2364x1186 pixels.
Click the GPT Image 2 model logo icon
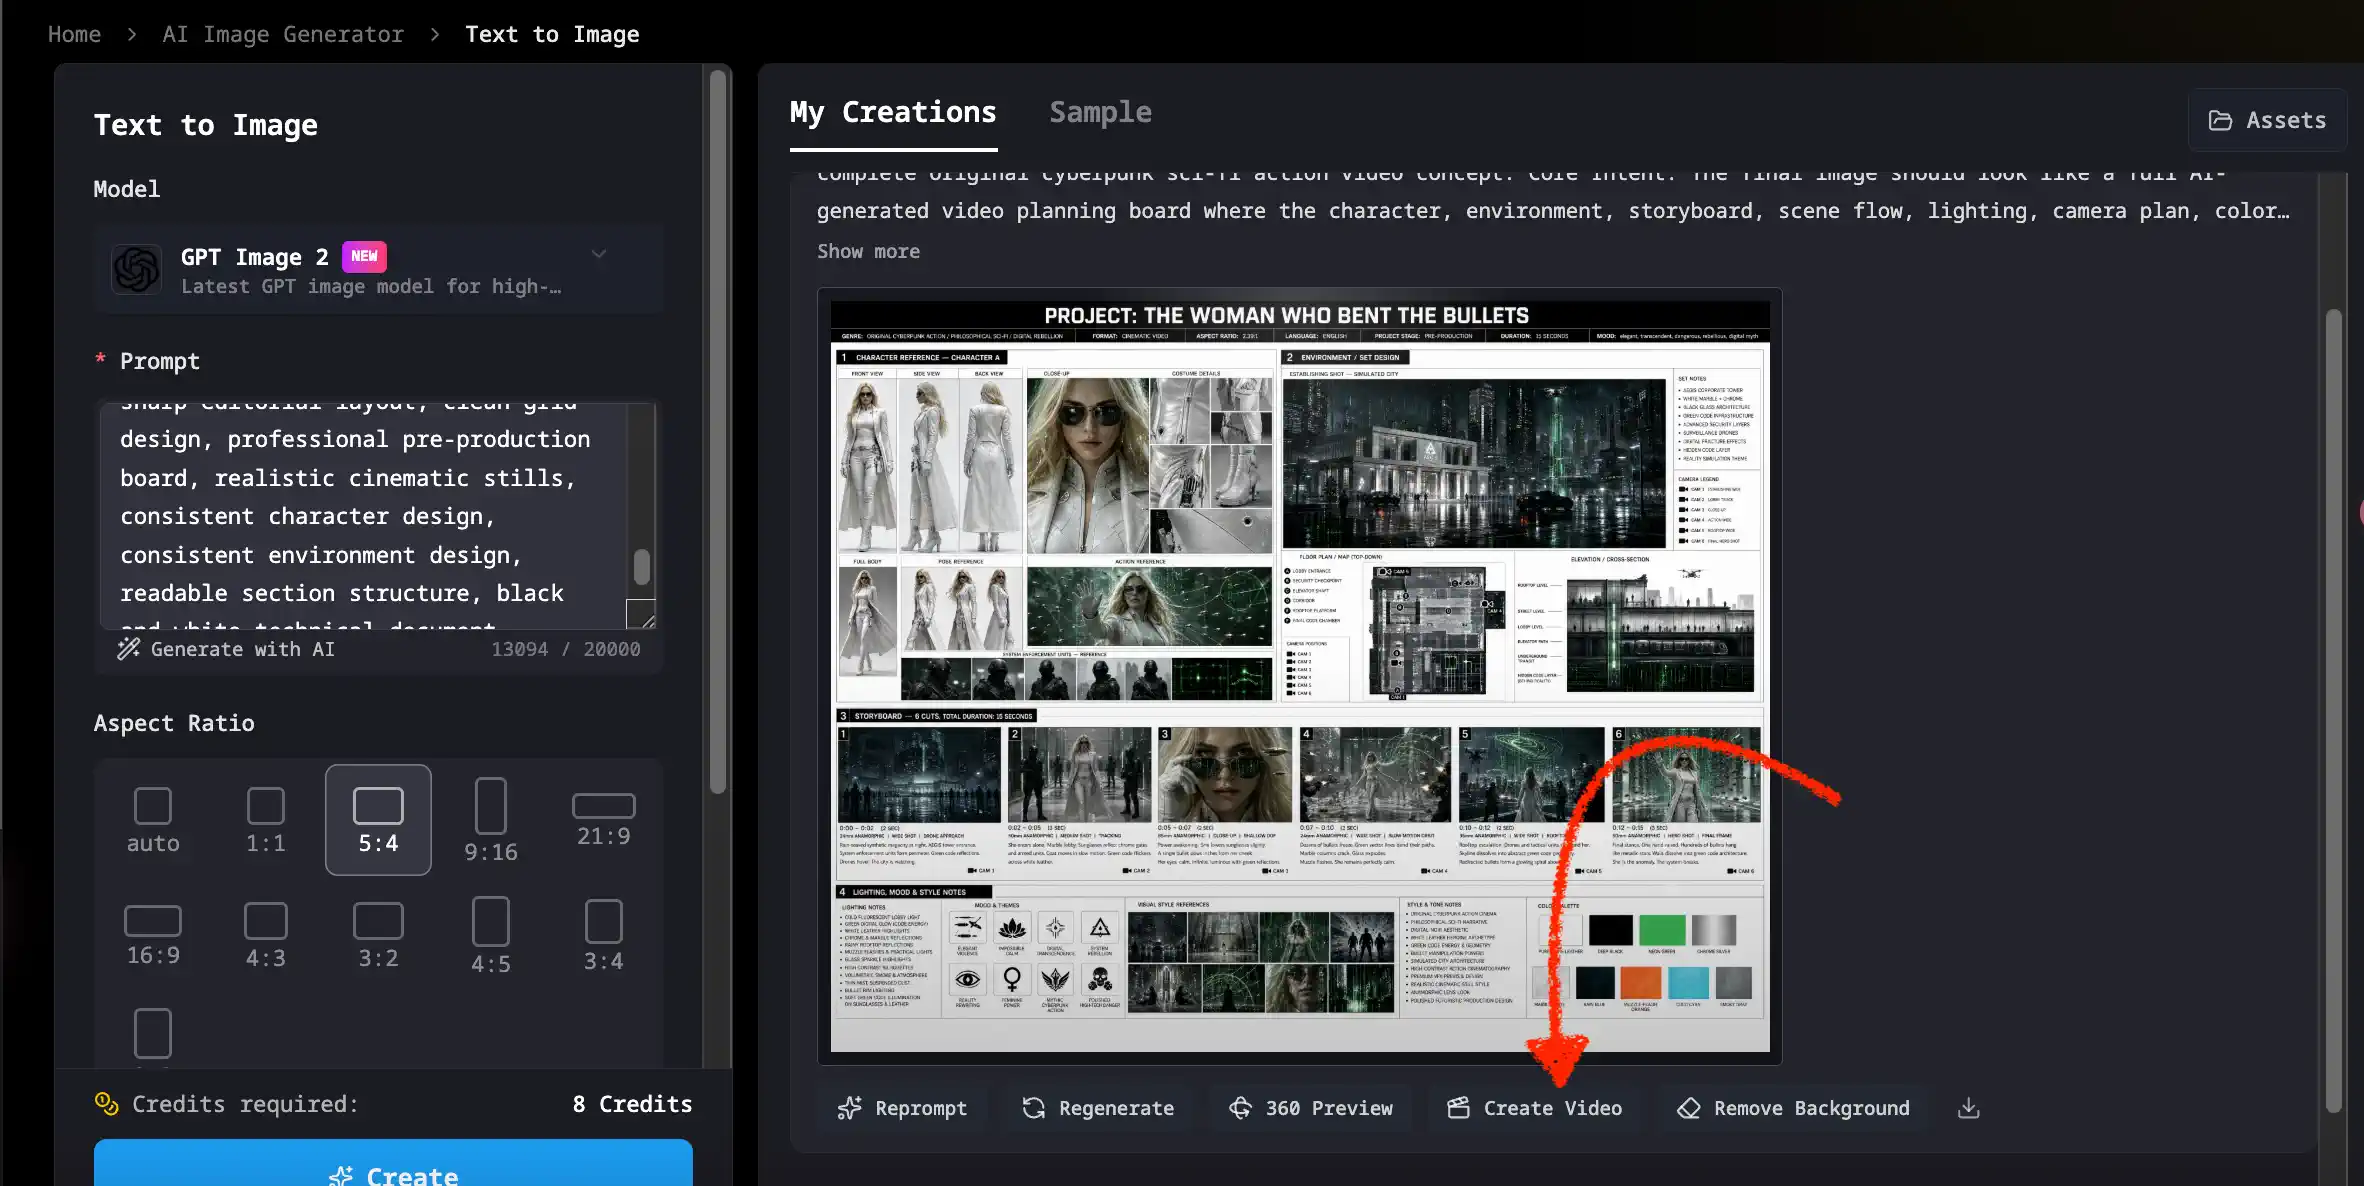point(137,269)
